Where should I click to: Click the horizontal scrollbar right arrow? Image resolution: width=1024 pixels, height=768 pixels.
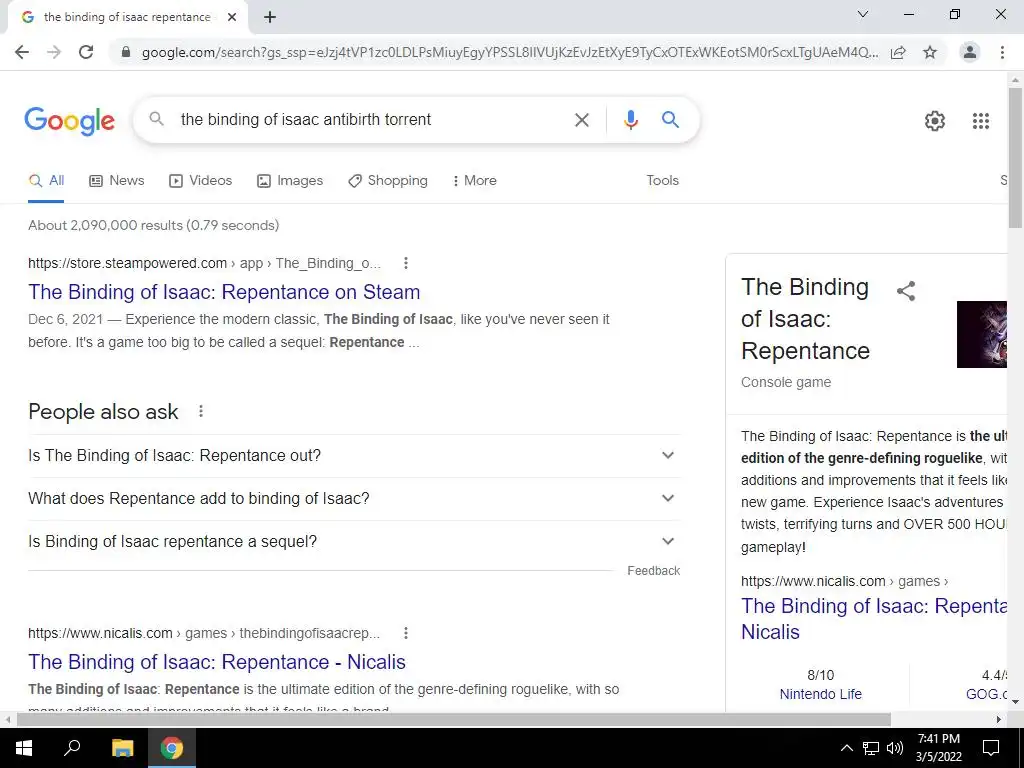[999, 720]
